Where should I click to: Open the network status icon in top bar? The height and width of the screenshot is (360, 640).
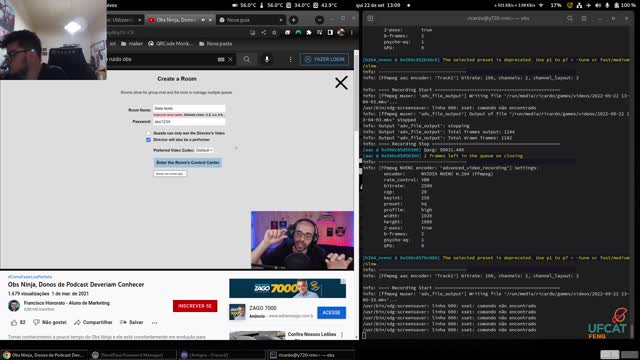coord(579,5)
